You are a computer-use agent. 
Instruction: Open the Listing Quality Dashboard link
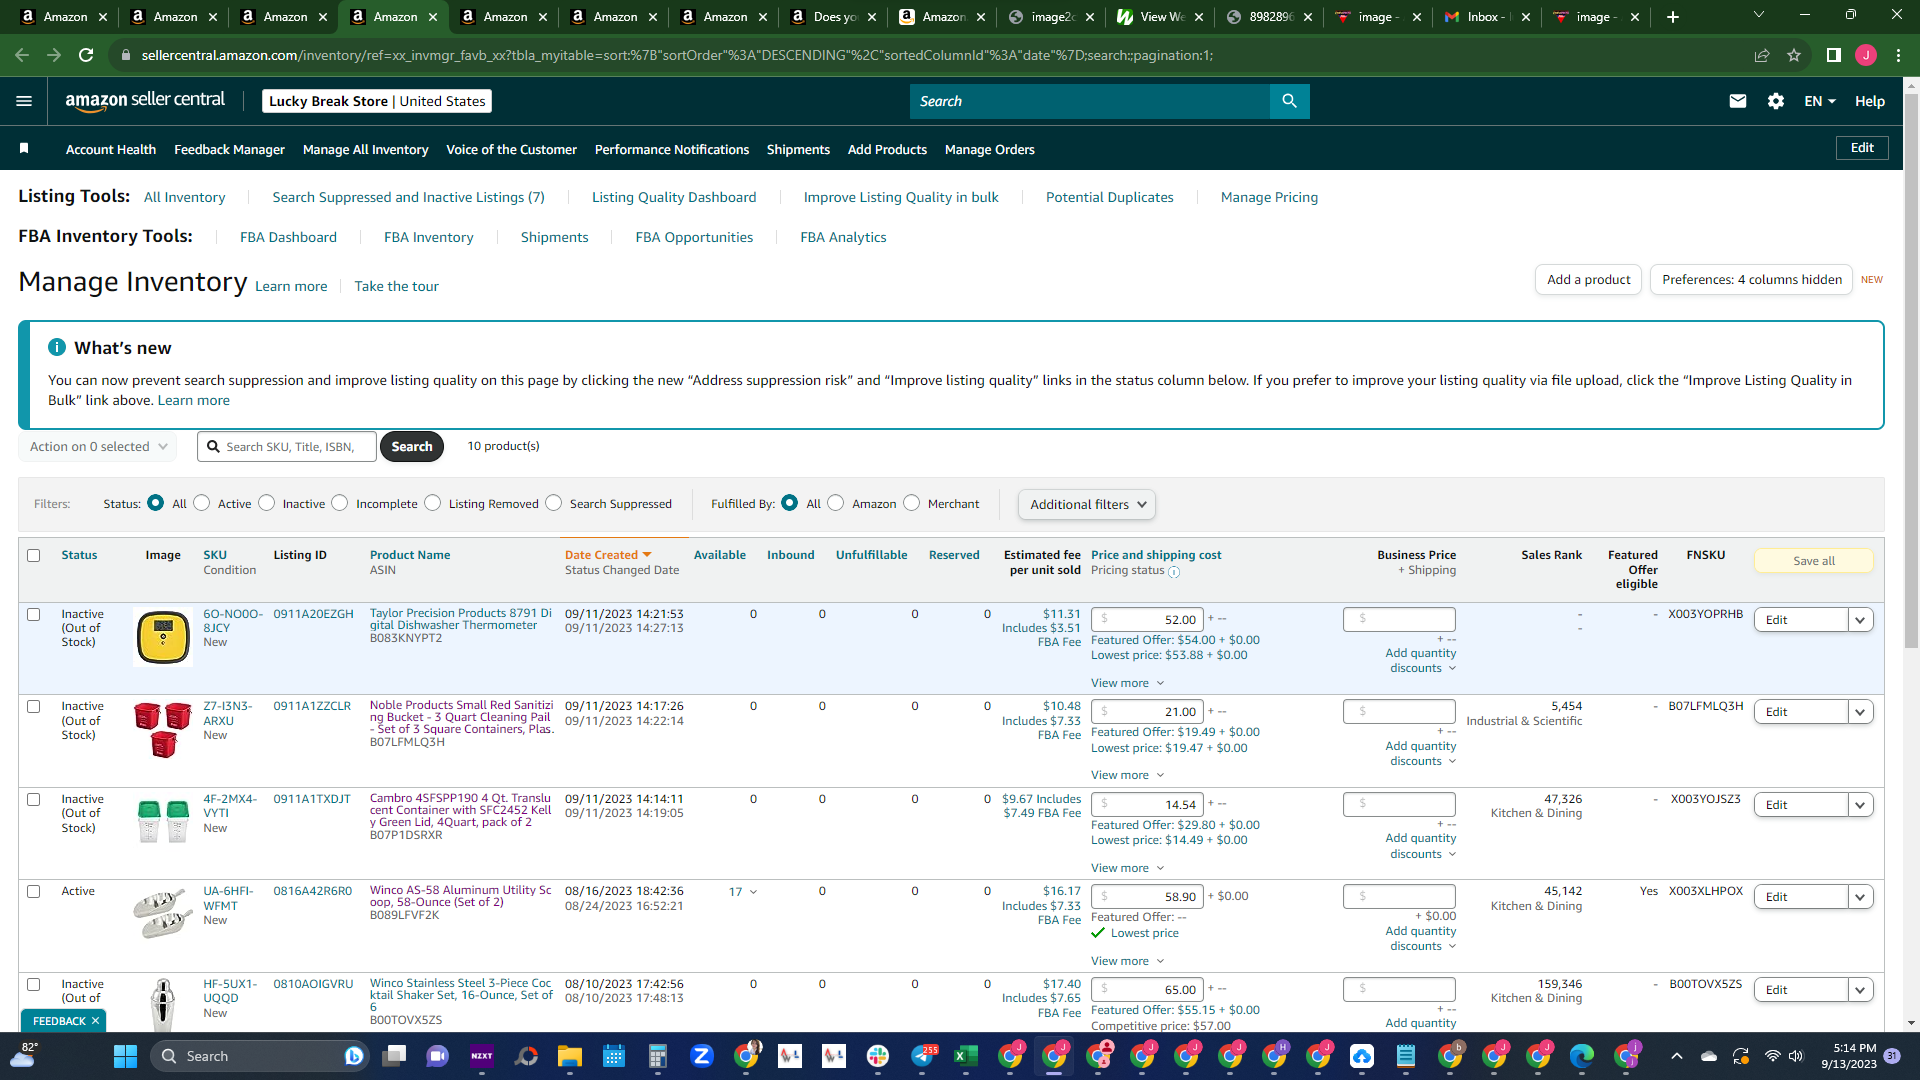pyautogui.click(x=674, y=197)
